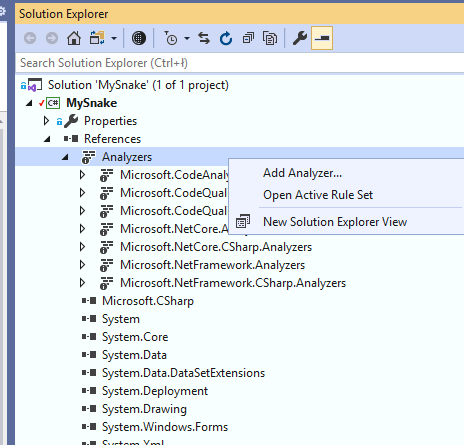Click the dark globe toolbar icon
This screenshot has height=445, width=464.
pyautogui.click(x=139, y=38)
